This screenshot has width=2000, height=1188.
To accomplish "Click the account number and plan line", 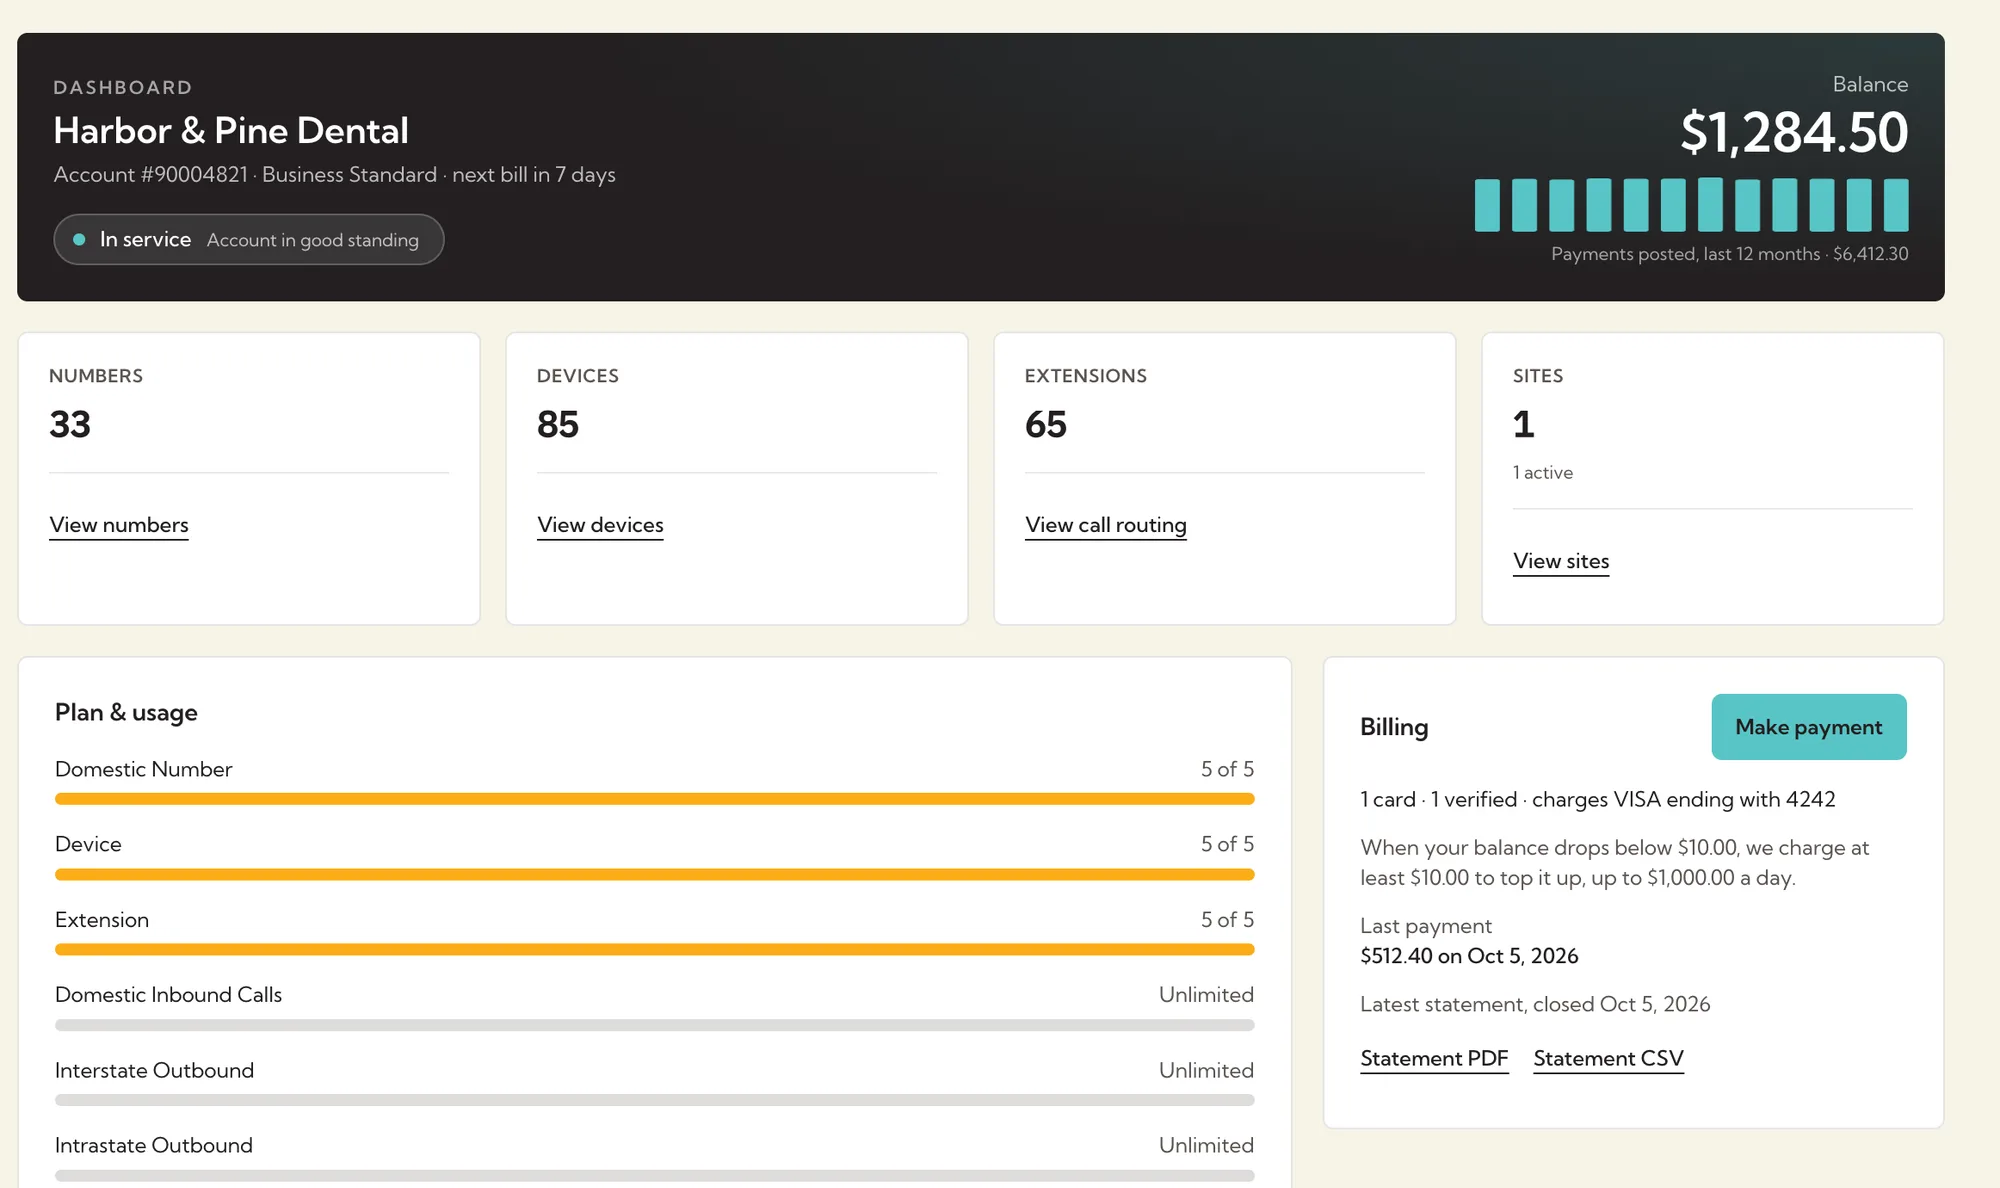I will [334, 174].
